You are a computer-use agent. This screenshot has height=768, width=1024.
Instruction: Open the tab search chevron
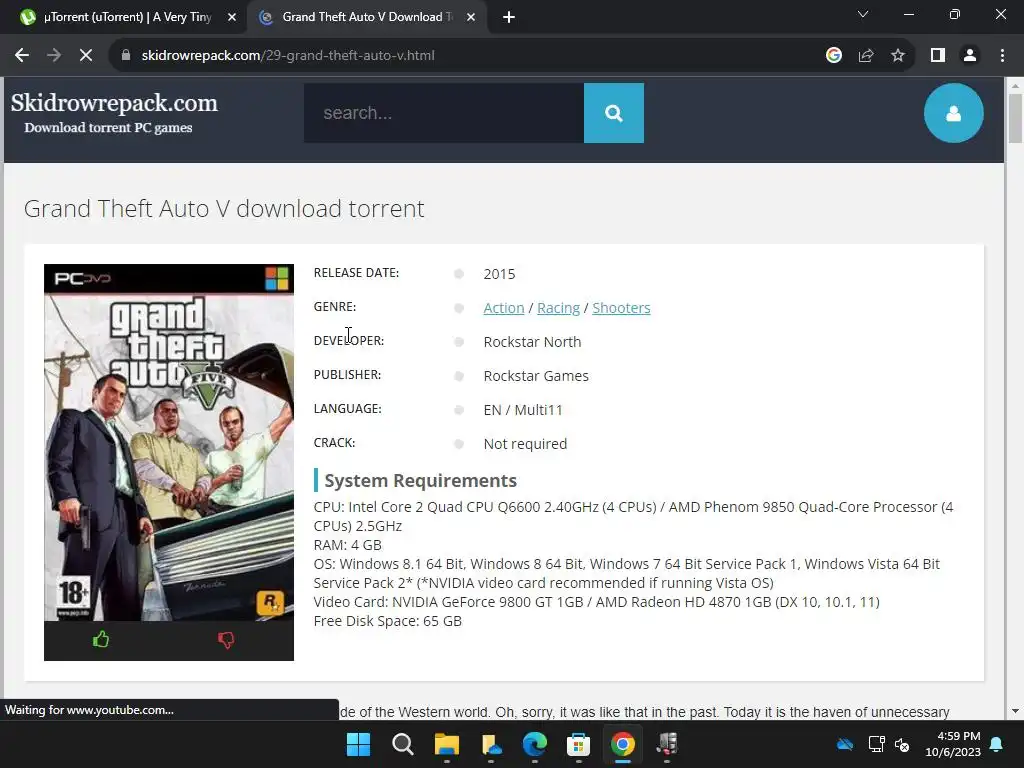coord(863,14)
